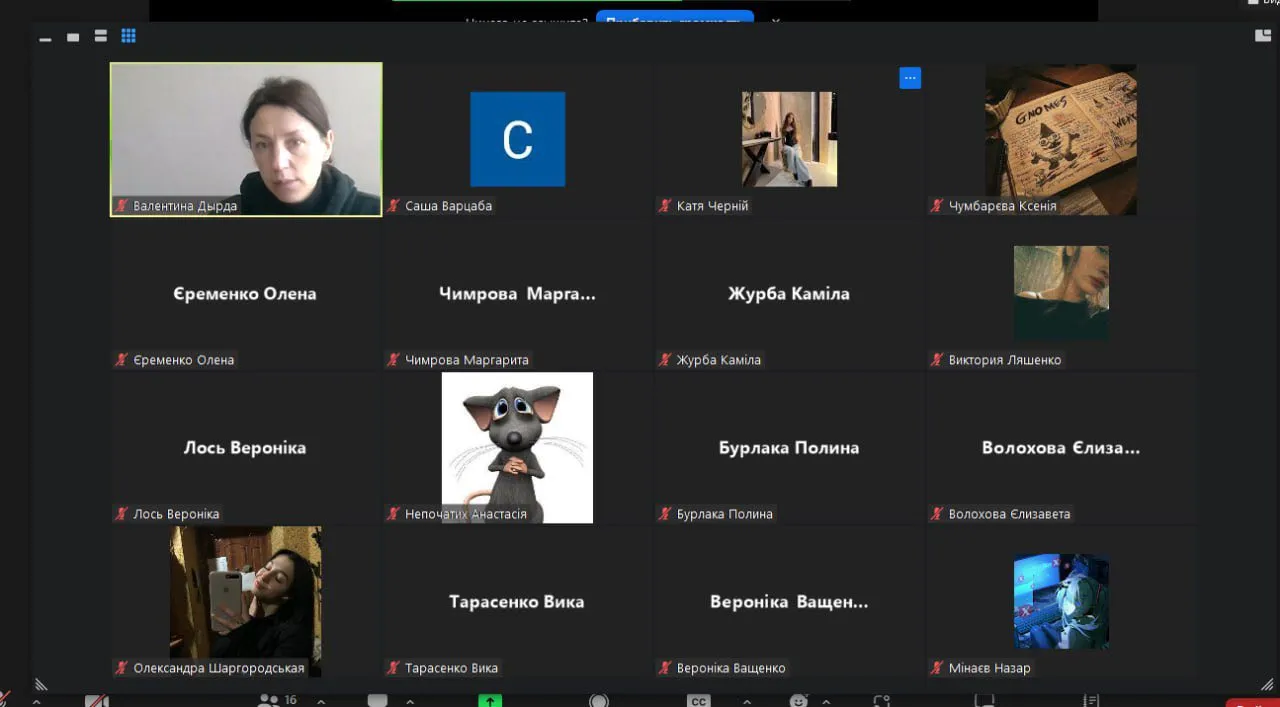
Task: Click the blue button in the top notification bar
Action: coord(674,17)
